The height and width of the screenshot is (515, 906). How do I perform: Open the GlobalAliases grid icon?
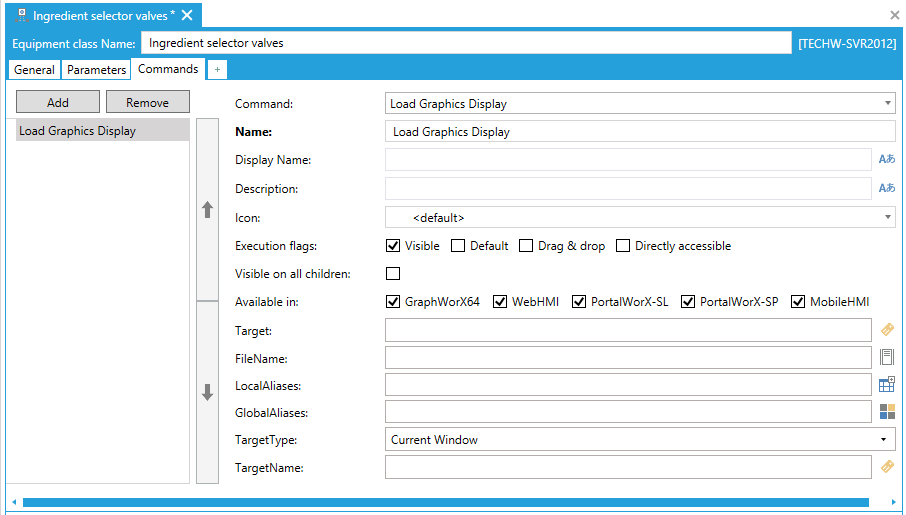coord(886,411)
